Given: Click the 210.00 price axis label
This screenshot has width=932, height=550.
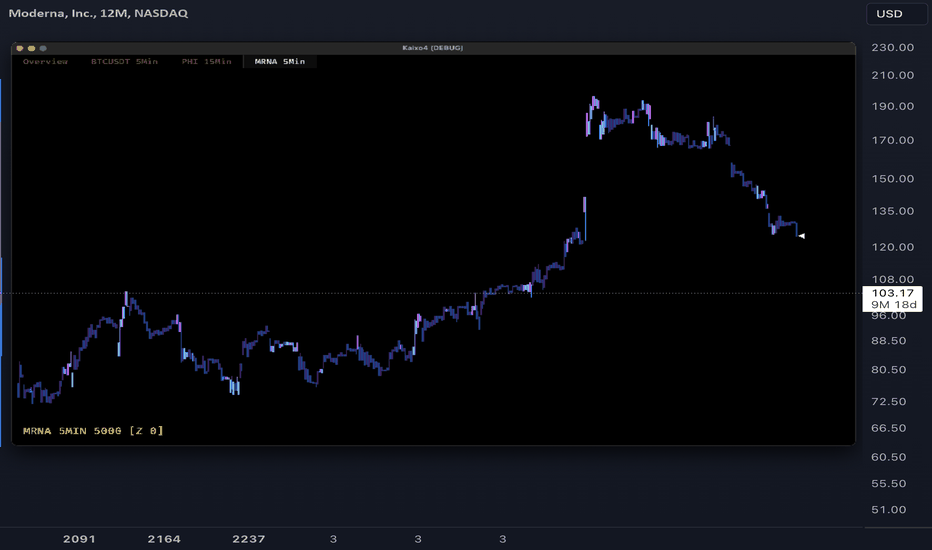Looking at the screenshot, I should tap(892, 75).
